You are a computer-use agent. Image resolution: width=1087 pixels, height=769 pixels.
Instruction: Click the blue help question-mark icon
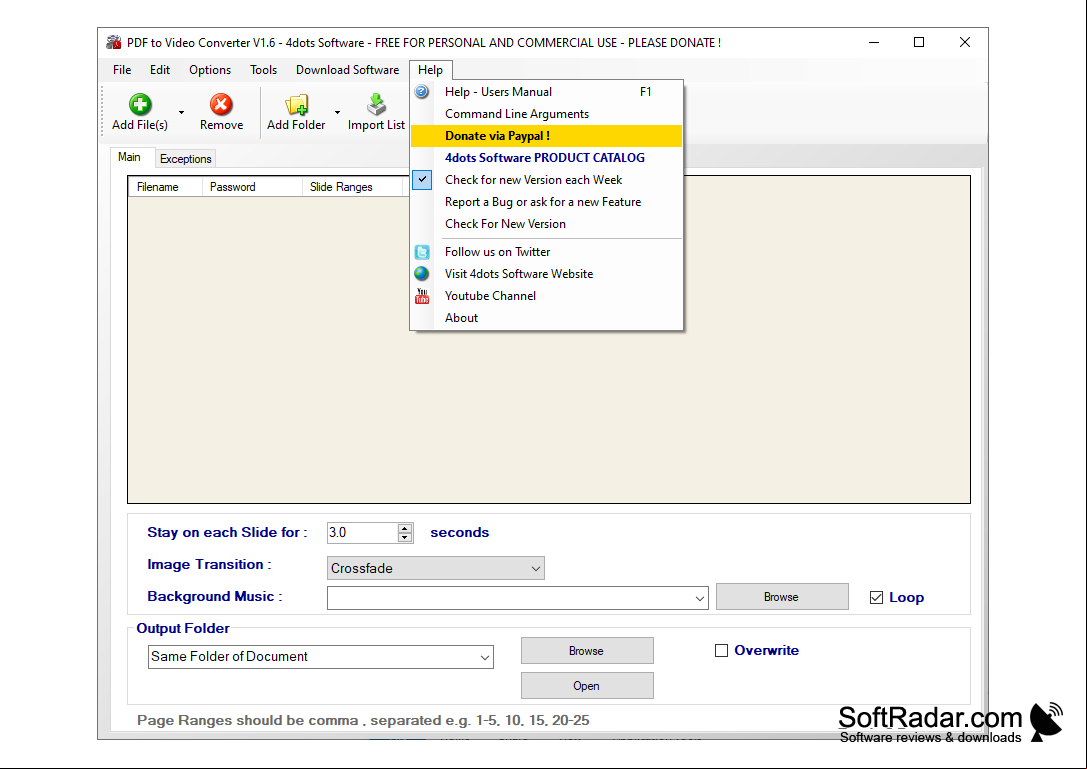point(421,92)
